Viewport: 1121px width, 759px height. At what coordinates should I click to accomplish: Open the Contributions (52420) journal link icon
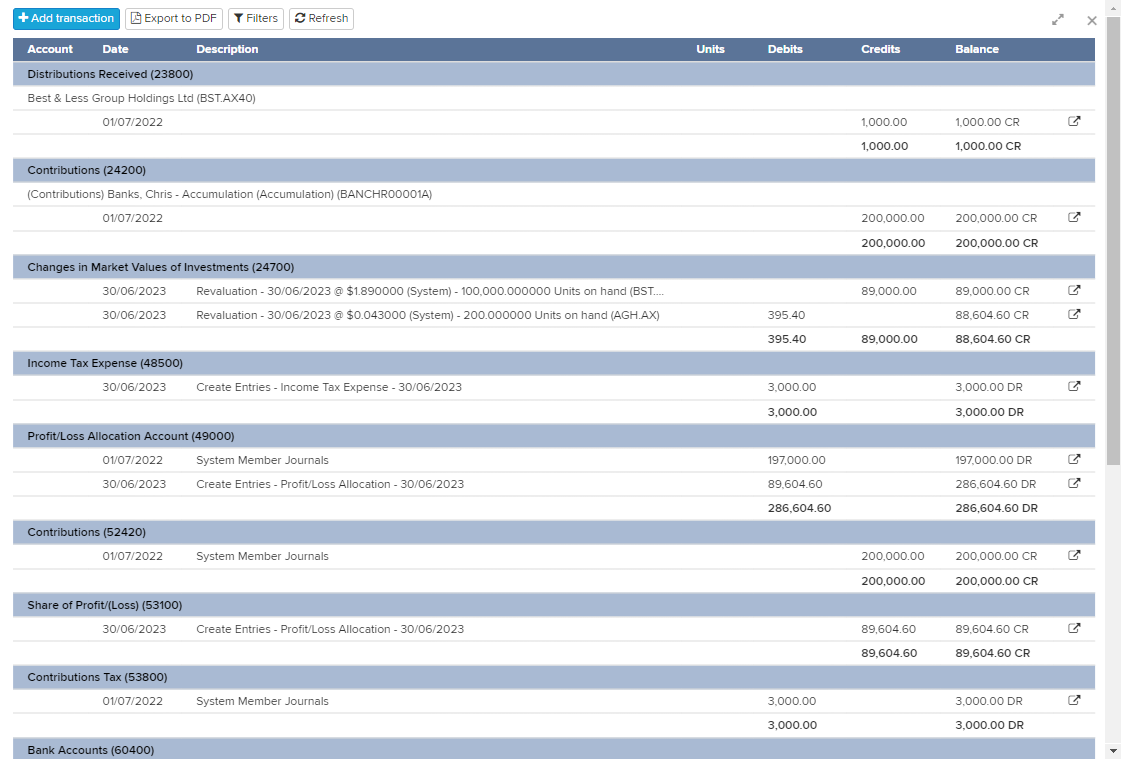1074,556
